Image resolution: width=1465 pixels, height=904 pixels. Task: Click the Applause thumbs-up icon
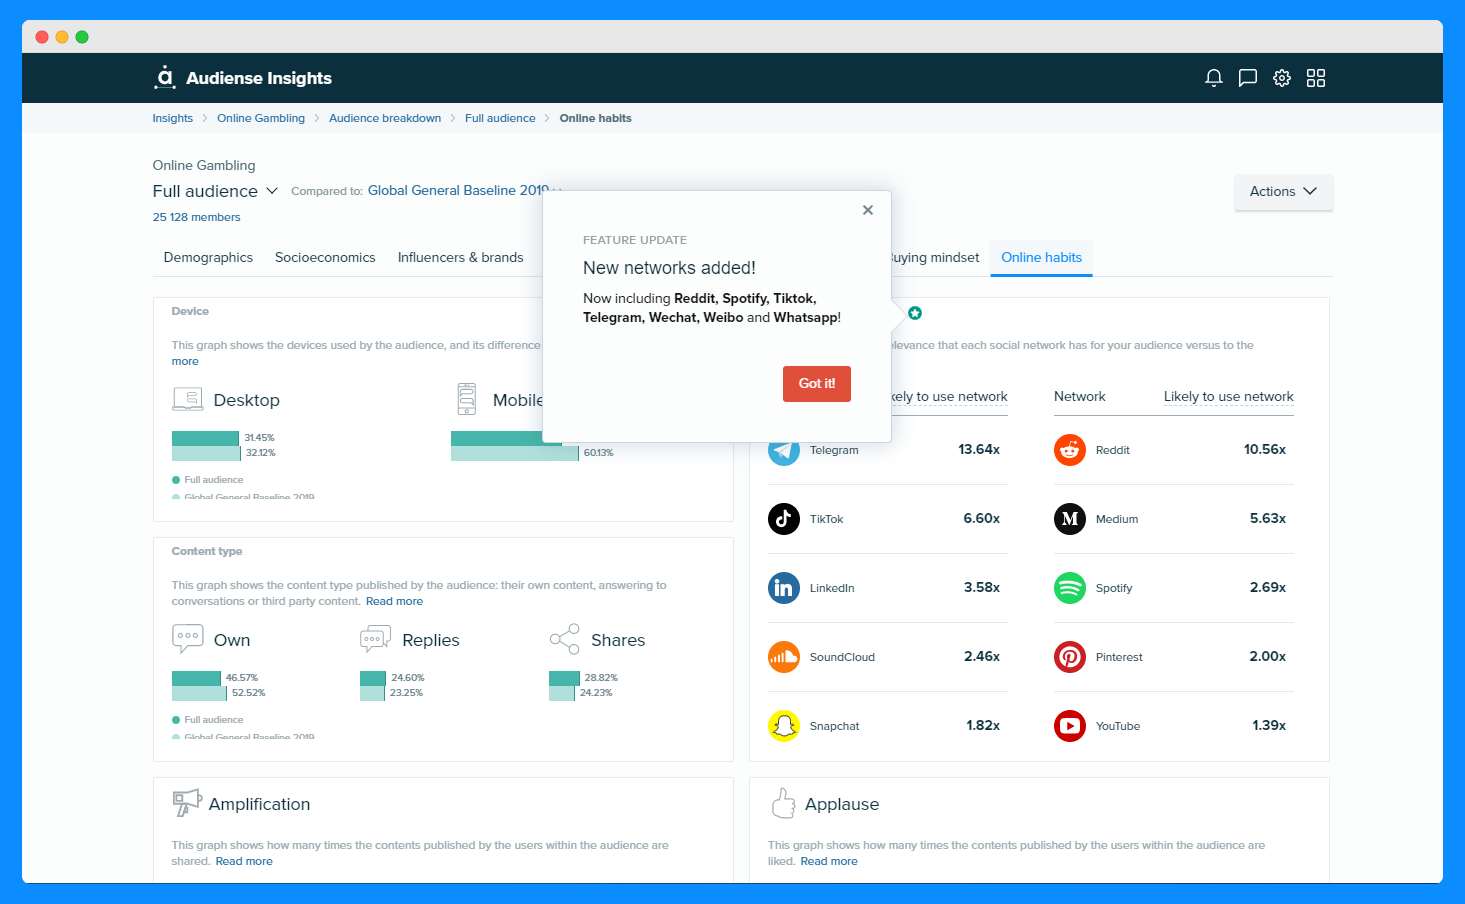(x=783, y=802)
